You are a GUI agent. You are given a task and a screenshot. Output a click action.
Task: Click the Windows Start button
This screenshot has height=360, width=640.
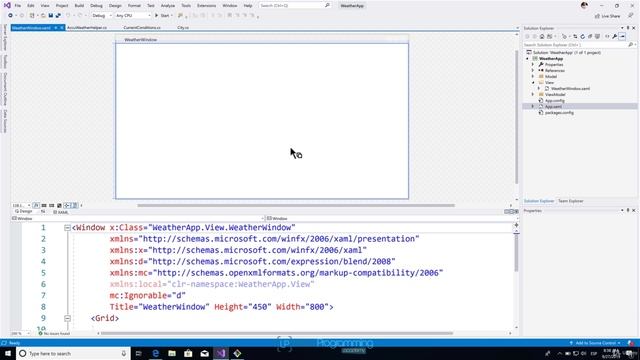pyautogui.click(x=8, y=353)
